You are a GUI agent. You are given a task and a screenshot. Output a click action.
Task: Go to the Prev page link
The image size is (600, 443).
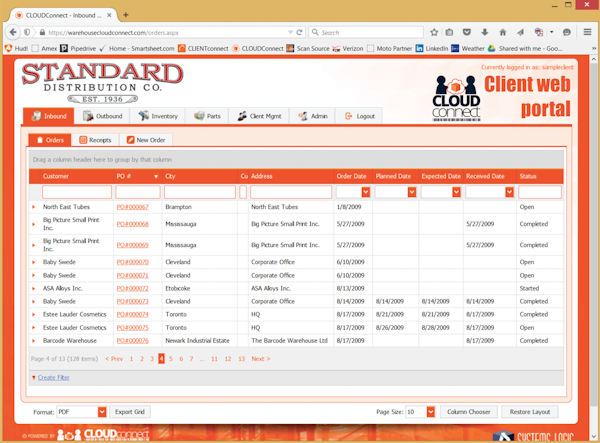114,359
